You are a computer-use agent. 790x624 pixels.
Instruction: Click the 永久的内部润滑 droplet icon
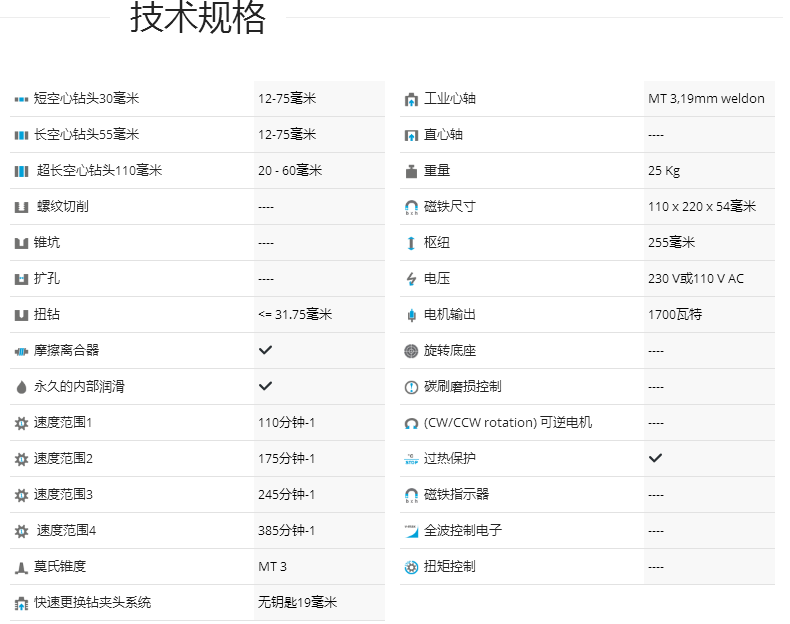(21, 387)
